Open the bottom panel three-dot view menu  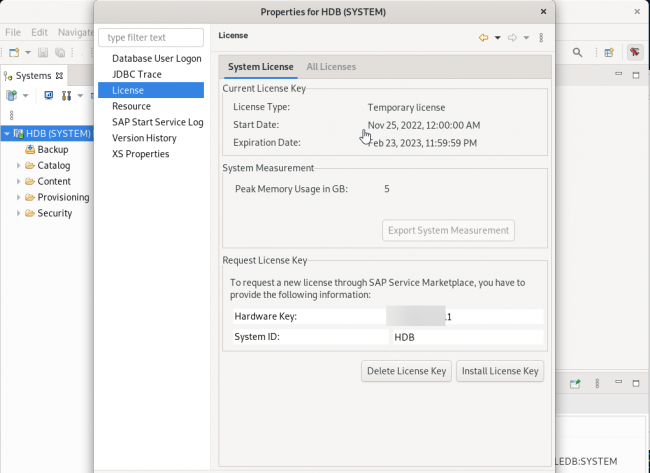tap(597, 384)
